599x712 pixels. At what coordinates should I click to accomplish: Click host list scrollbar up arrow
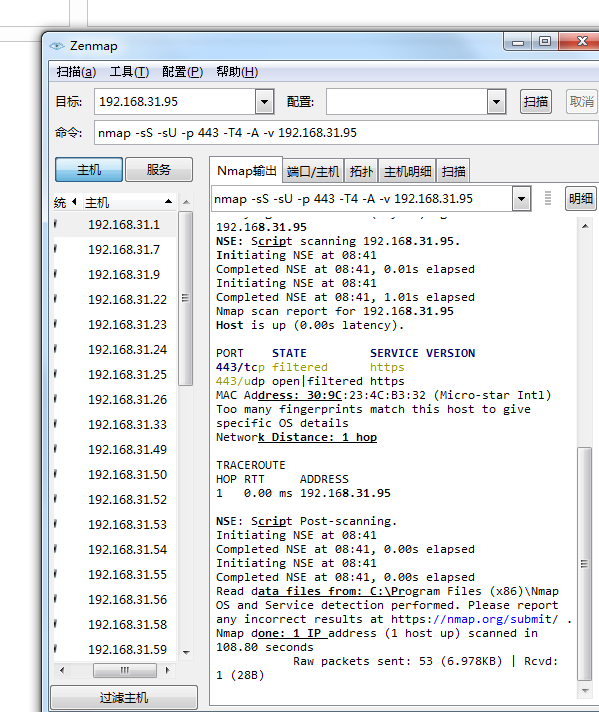[186, 202]
